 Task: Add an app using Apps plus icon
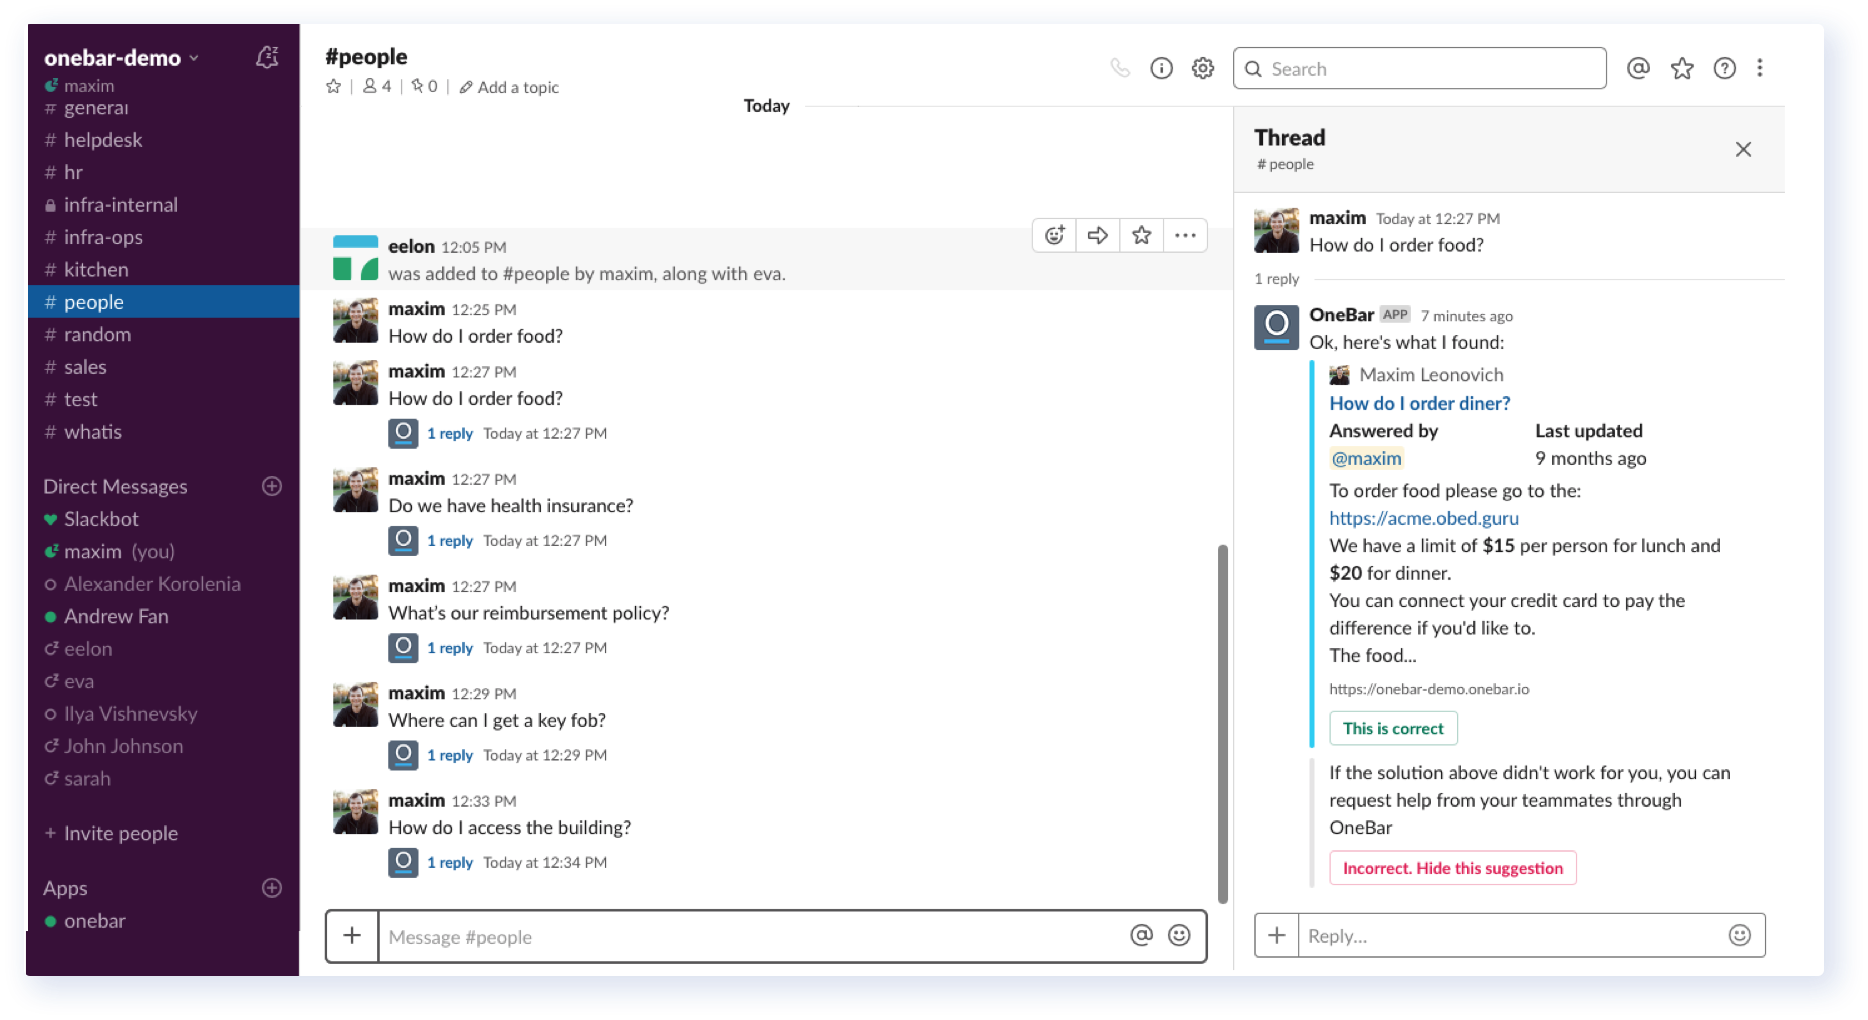click(x=272, y=888)
